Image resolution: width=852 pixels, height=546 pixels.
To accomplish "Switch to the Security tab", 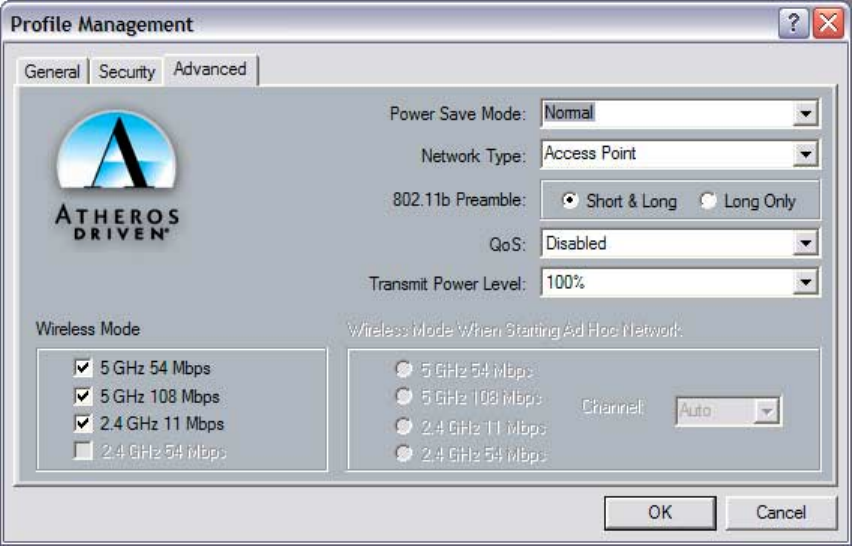I will coord(127,71).
